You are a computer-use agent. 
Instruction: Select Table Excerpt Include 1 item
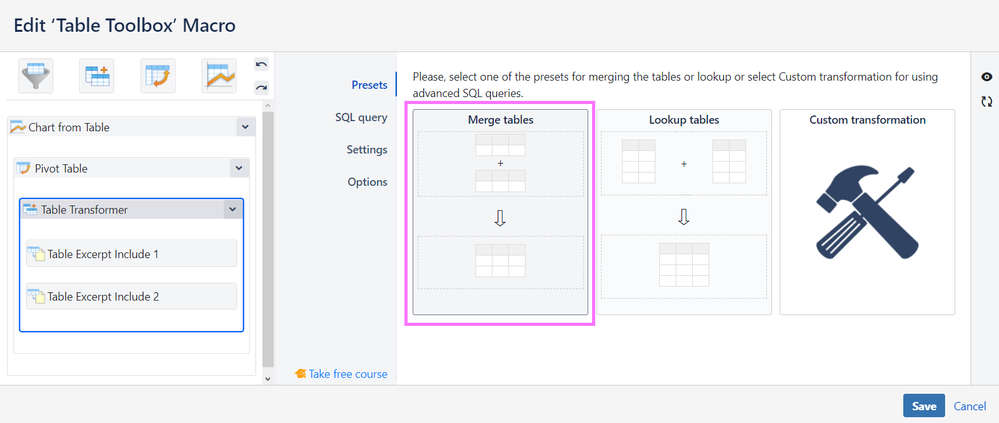[x=130, y=254]
